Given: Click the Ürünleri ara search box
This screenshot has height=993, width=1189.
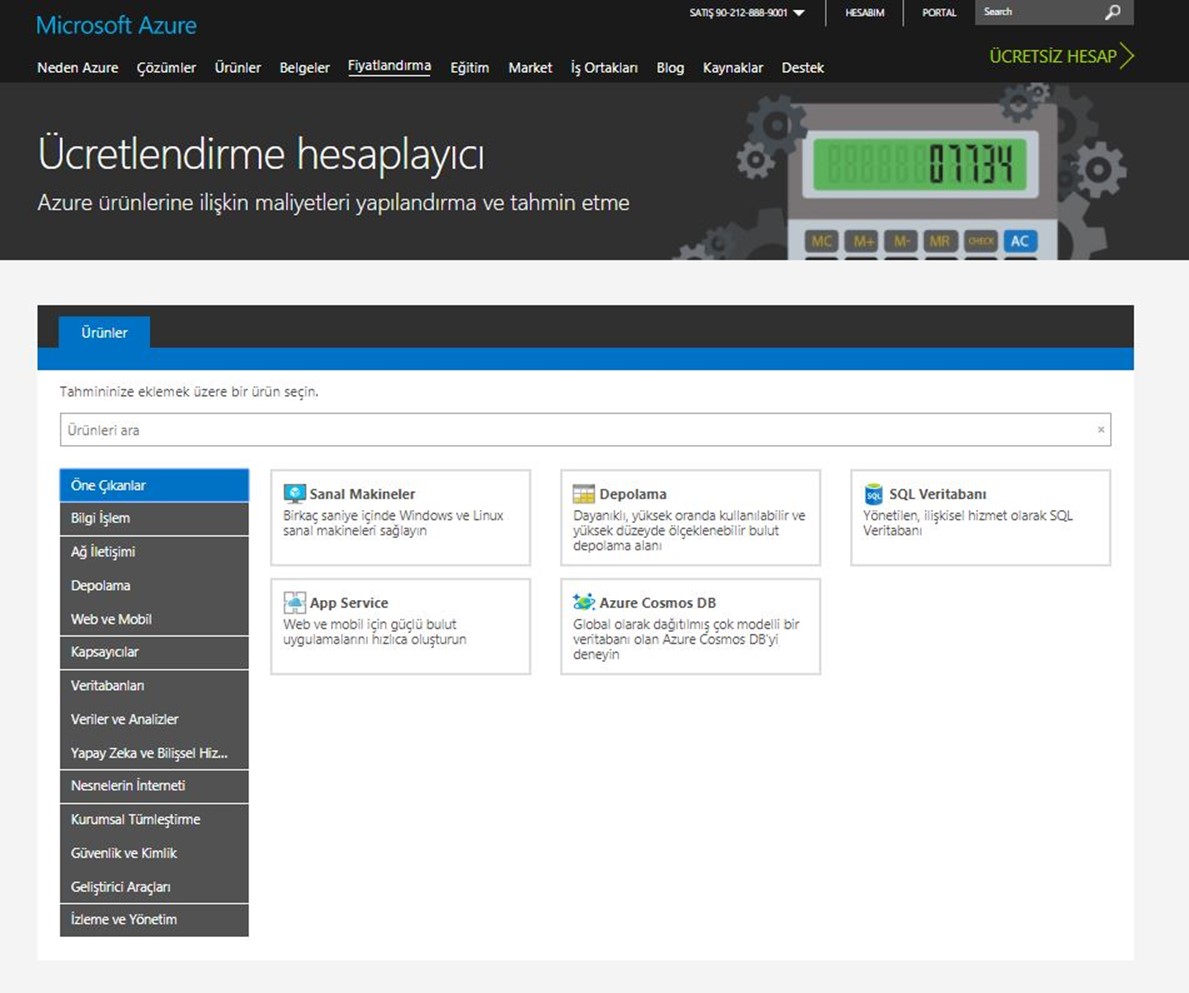Looking at the screenshot, I should coord(585,430).
